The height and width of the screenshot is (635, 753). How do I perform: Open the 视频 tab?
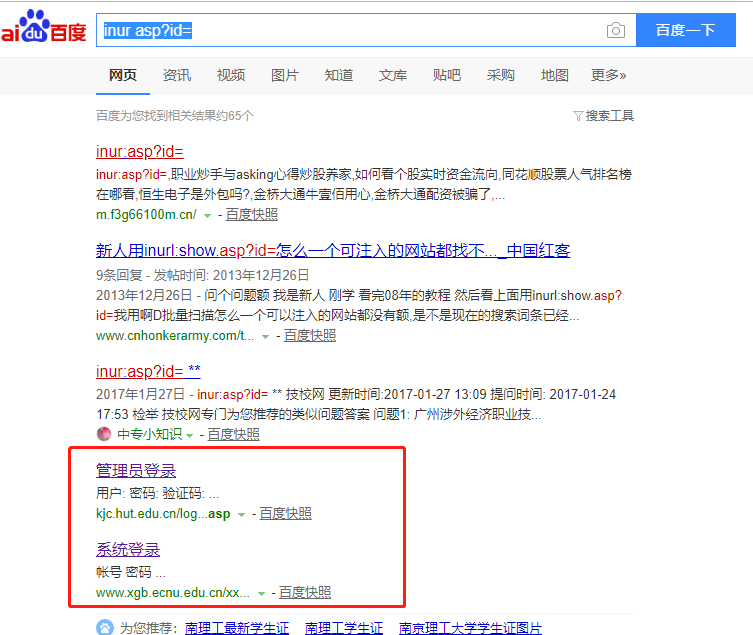tap(231, 75)
